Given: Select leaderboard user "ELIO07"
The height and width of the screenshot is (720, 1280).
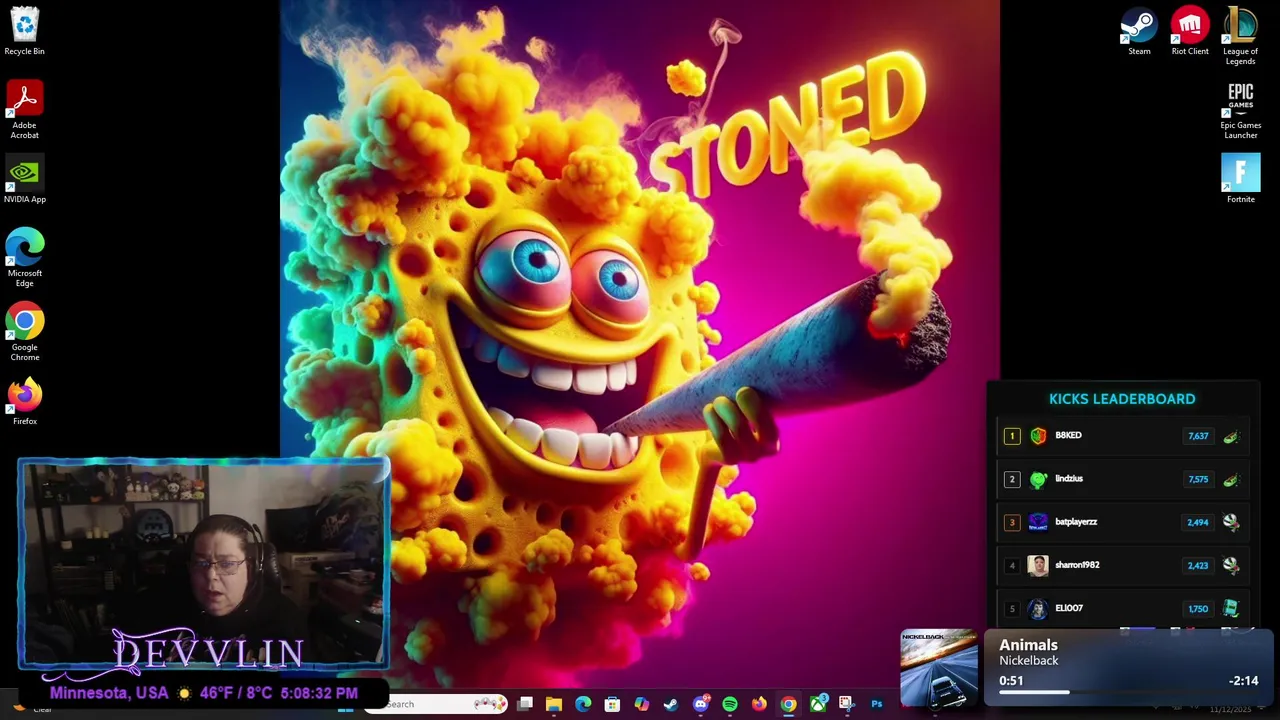Looking at the screenshot, I should [x=1069, y=607].
